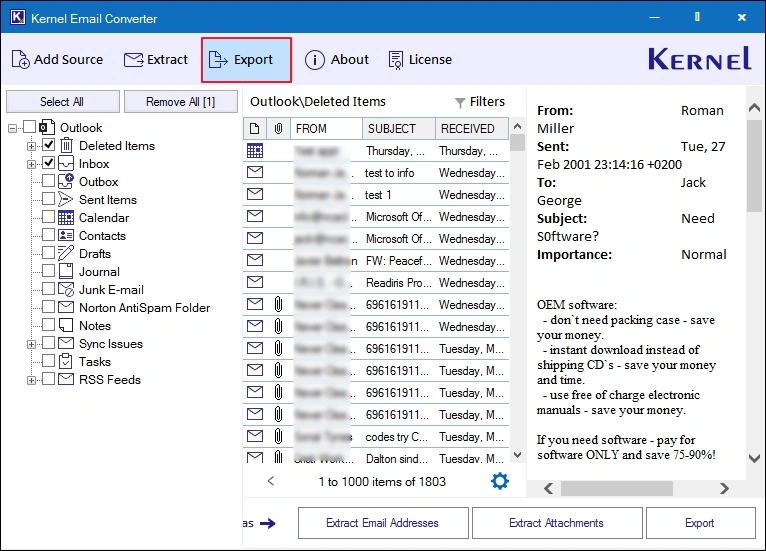This screenshot has width=766, height=551.
Task: Expand the Sync Issues tree node
Action: 31,344
